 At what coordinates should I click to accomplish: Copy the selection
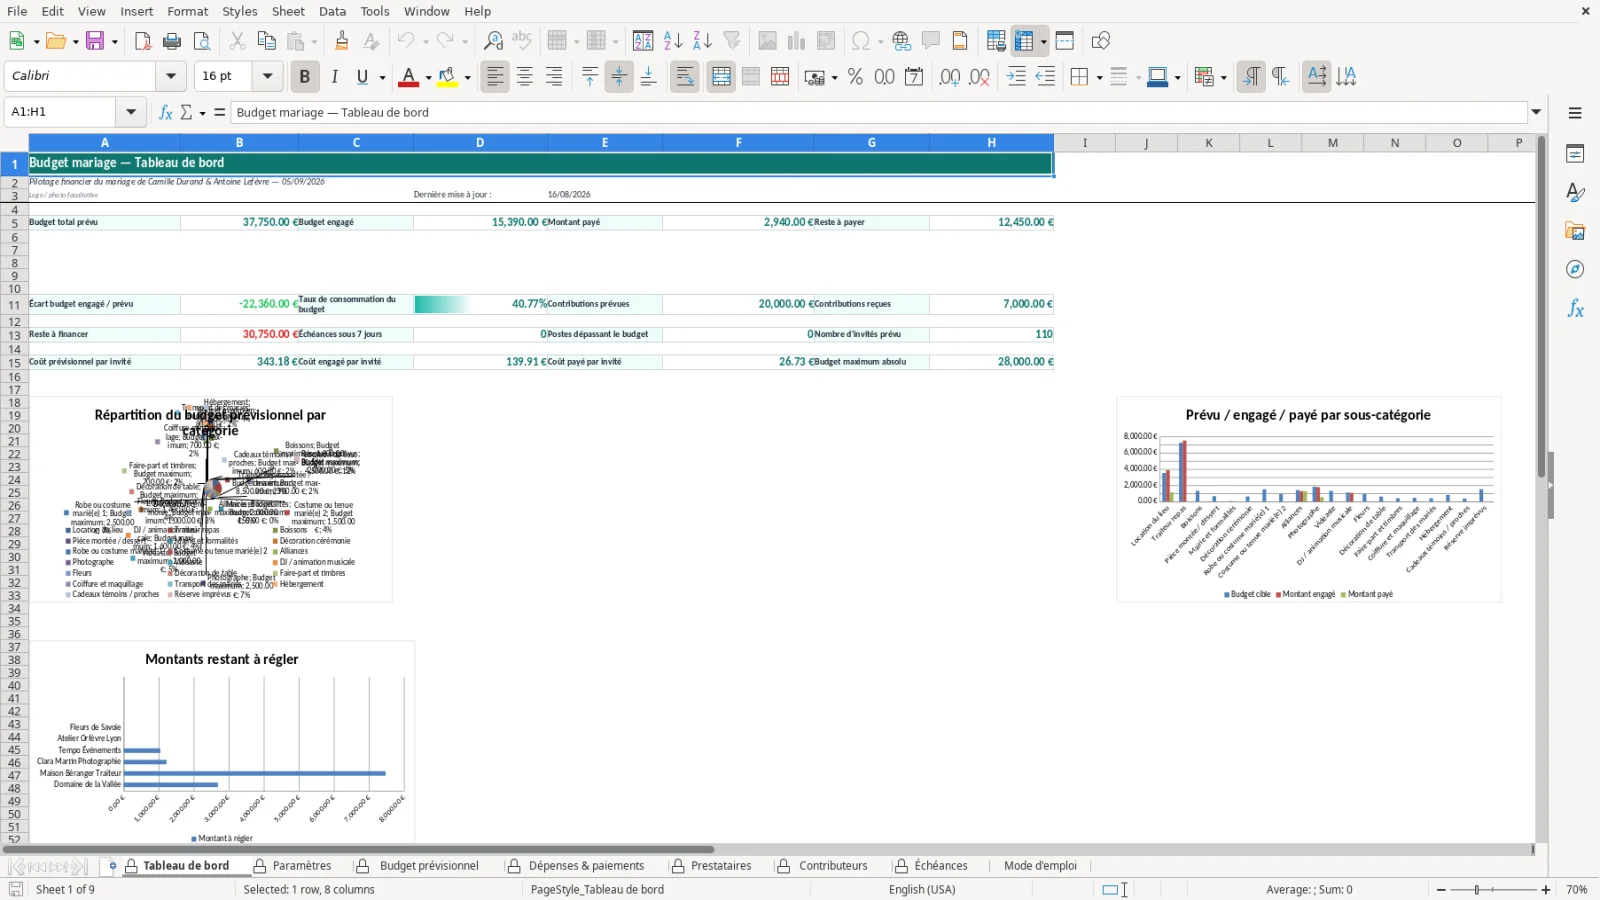(266, 41)
